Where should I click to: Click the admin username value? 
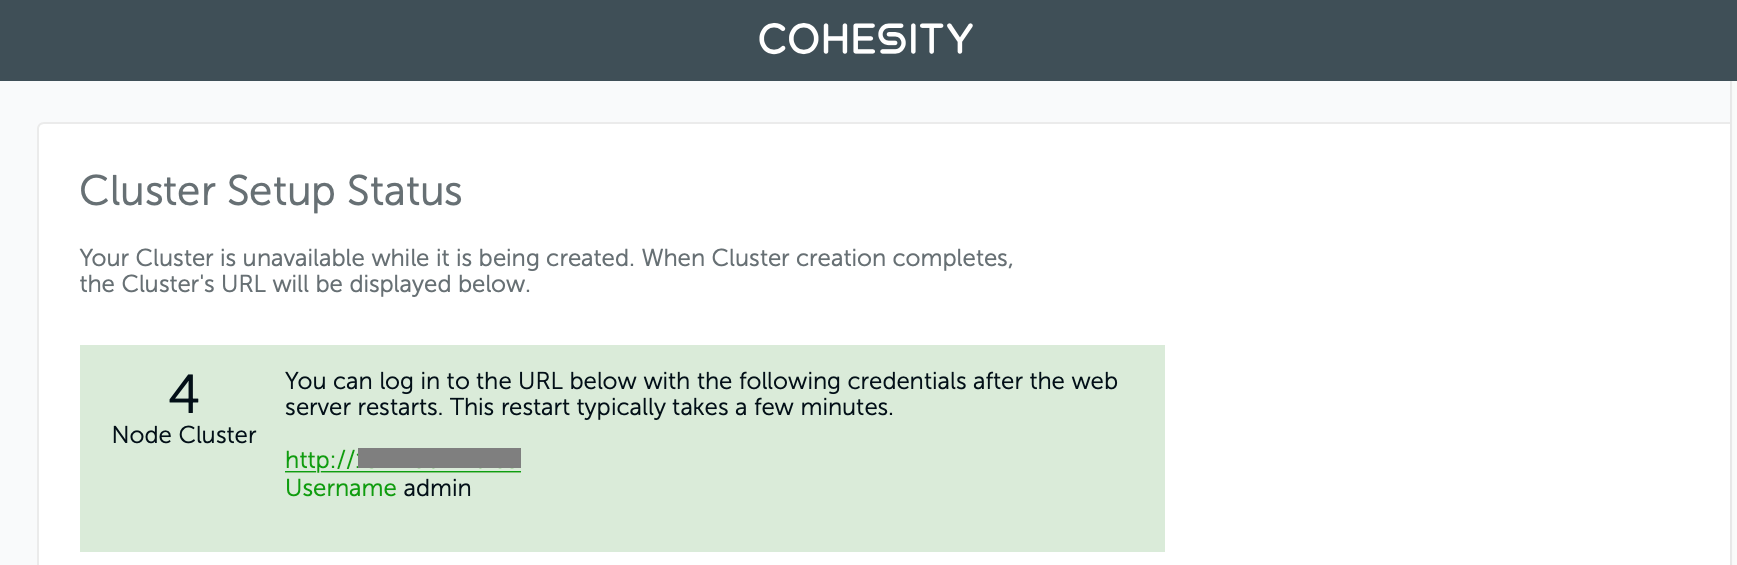pyautogui.click(x=437, y=488)
